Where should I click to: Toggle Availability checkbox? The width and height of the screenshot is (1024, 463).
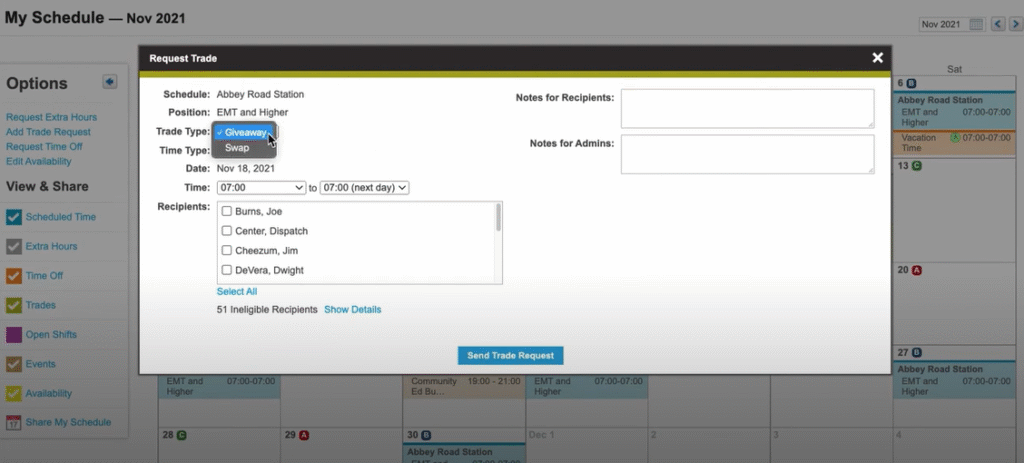pyautogui.click(x=14, y=393)
